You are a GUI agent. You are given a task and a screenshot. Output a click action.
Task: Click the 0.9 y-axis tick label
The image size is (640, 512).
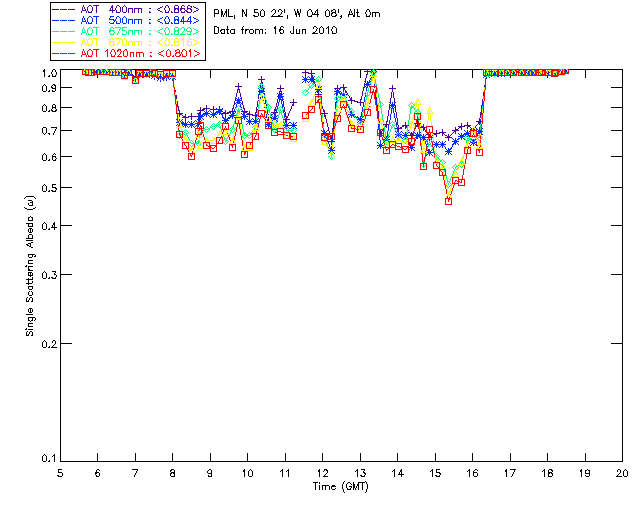click(49, 88)
